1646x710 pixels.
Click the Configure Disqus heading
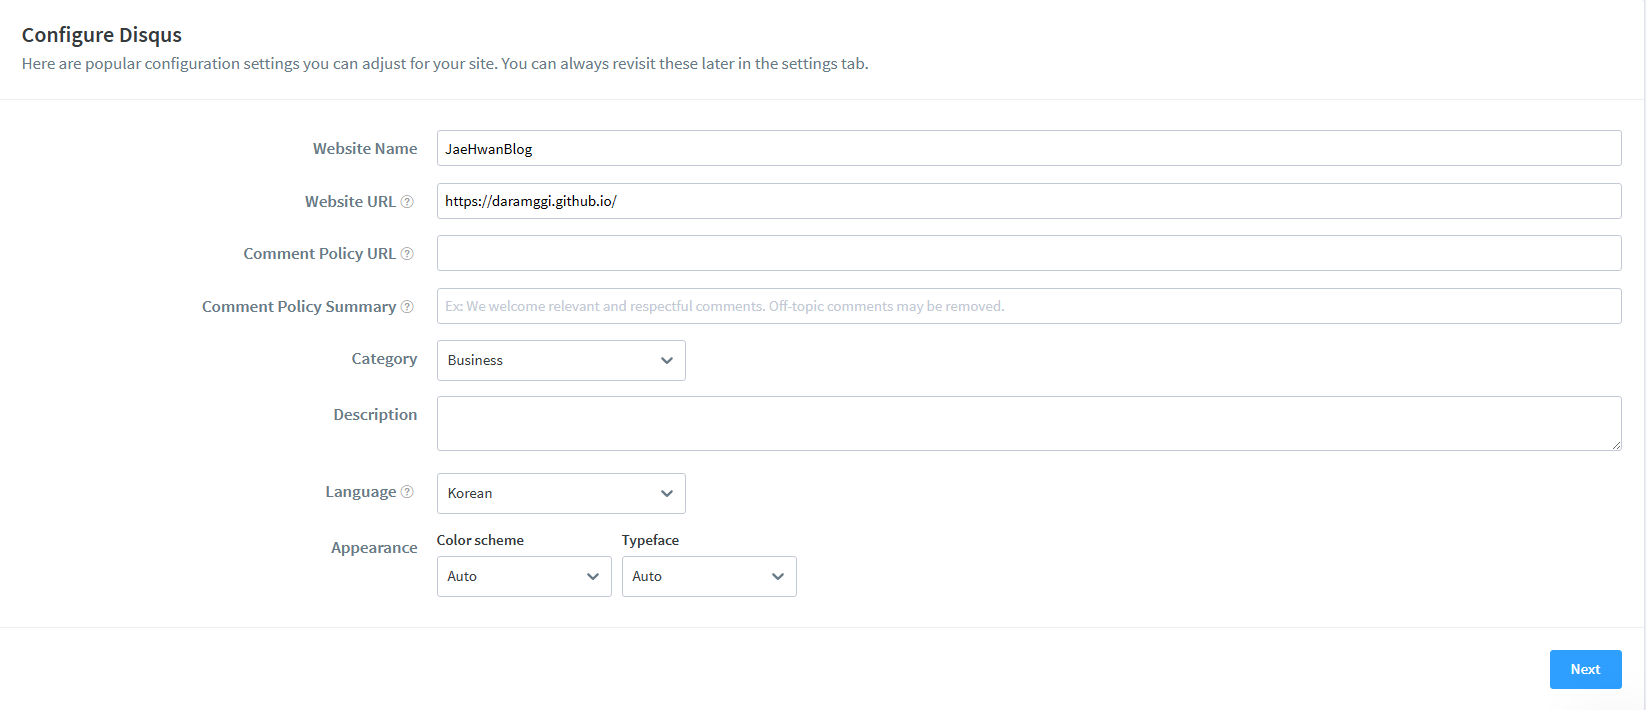tap(102, 35)
